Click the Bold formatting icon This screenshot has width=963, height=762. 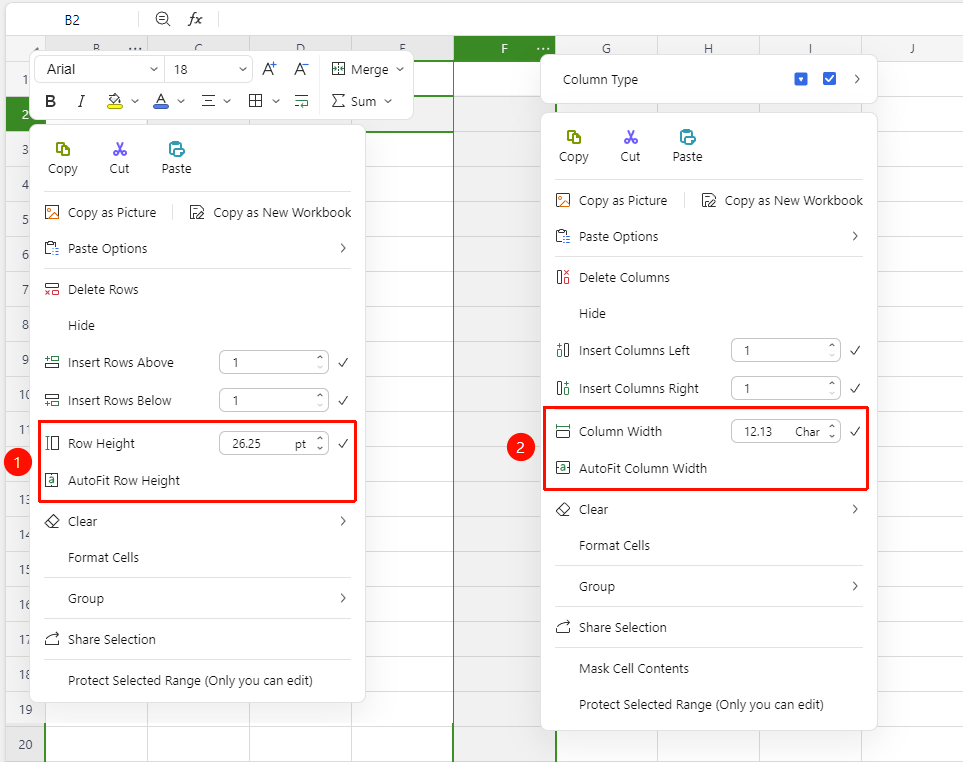51,101
